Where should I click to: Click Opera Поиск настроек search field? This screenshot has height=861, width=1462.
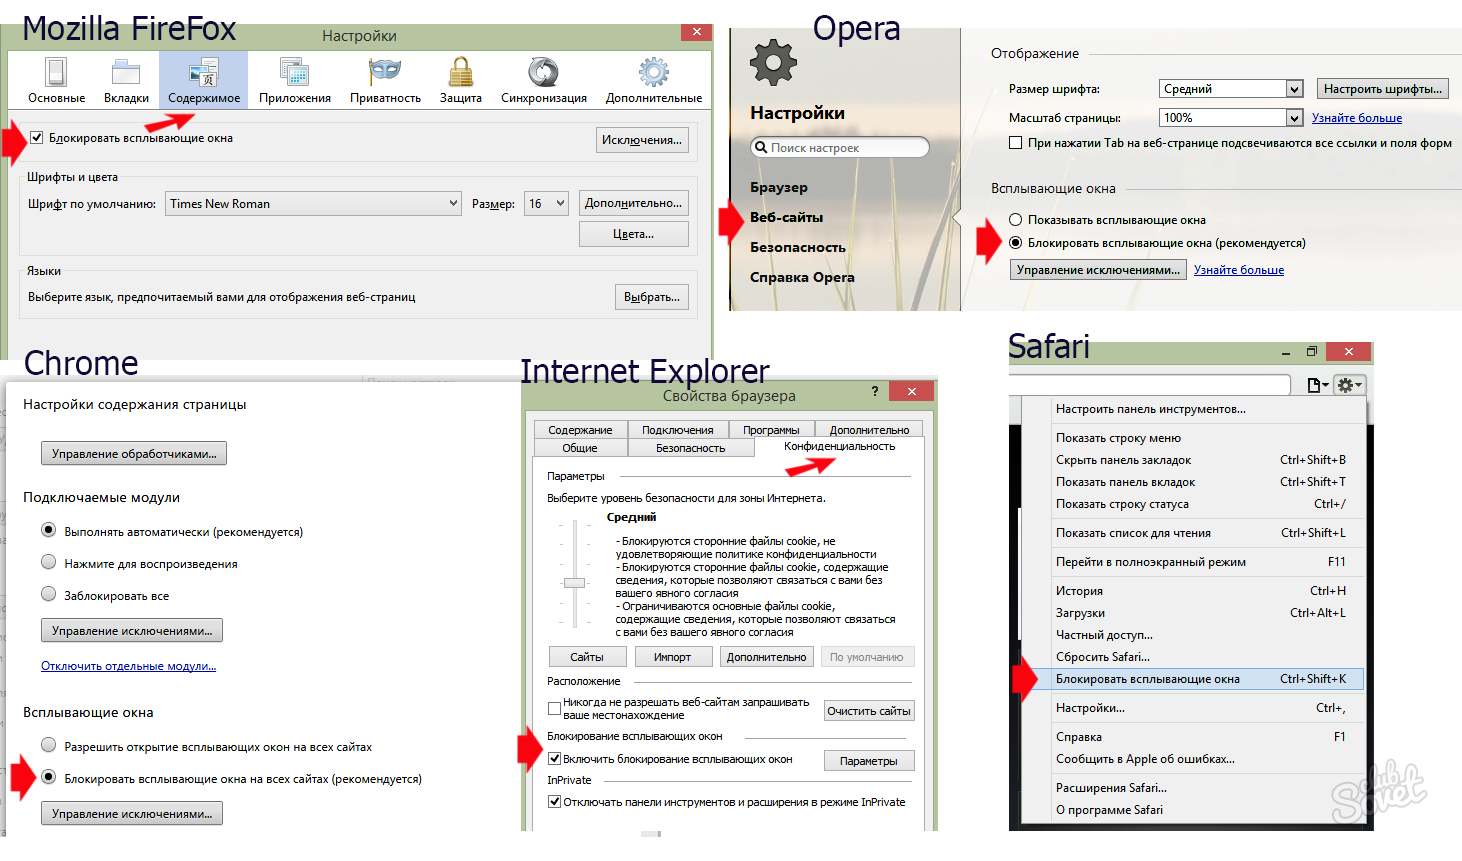pos(840,147)
